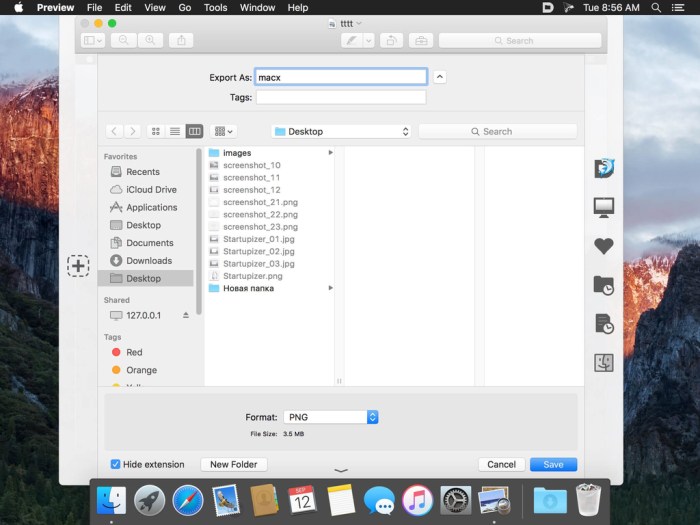This screenshot has width=700, height=525.
Task: Click the Tags input field
Action: (x=341, y=97)
